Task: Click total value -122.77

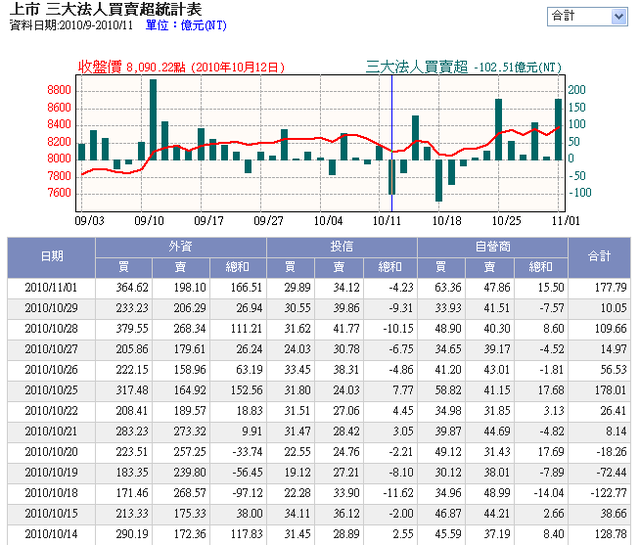Action: [609, 493]
